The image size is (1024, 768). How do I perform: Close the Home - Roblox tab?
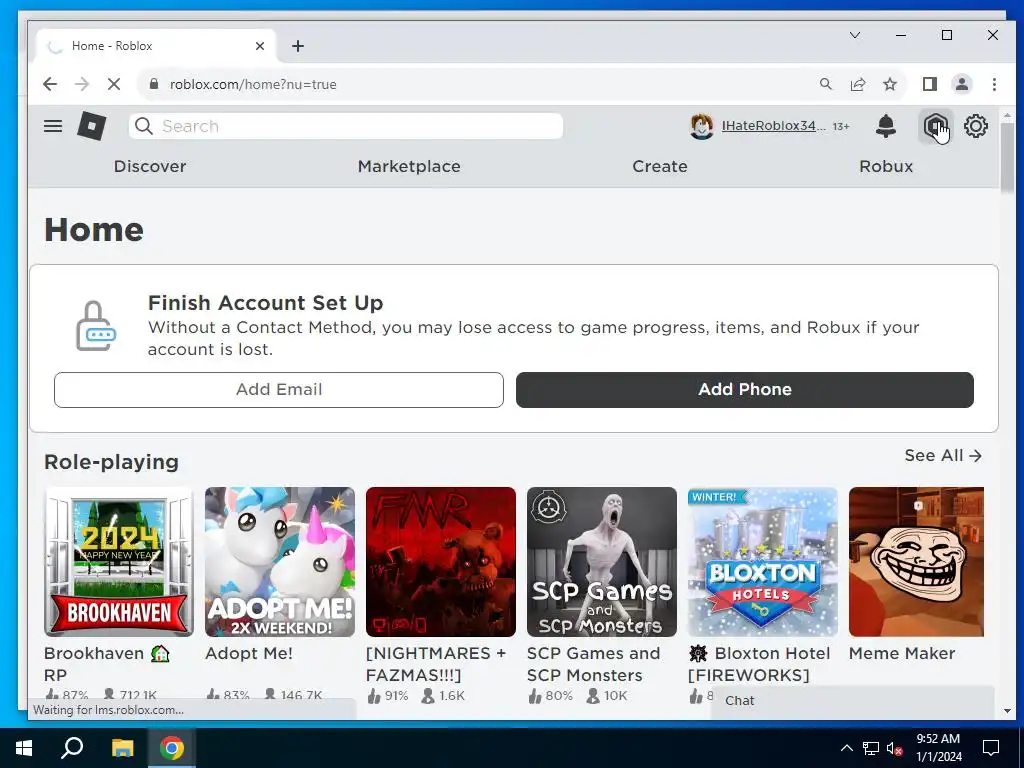point(260,46)
